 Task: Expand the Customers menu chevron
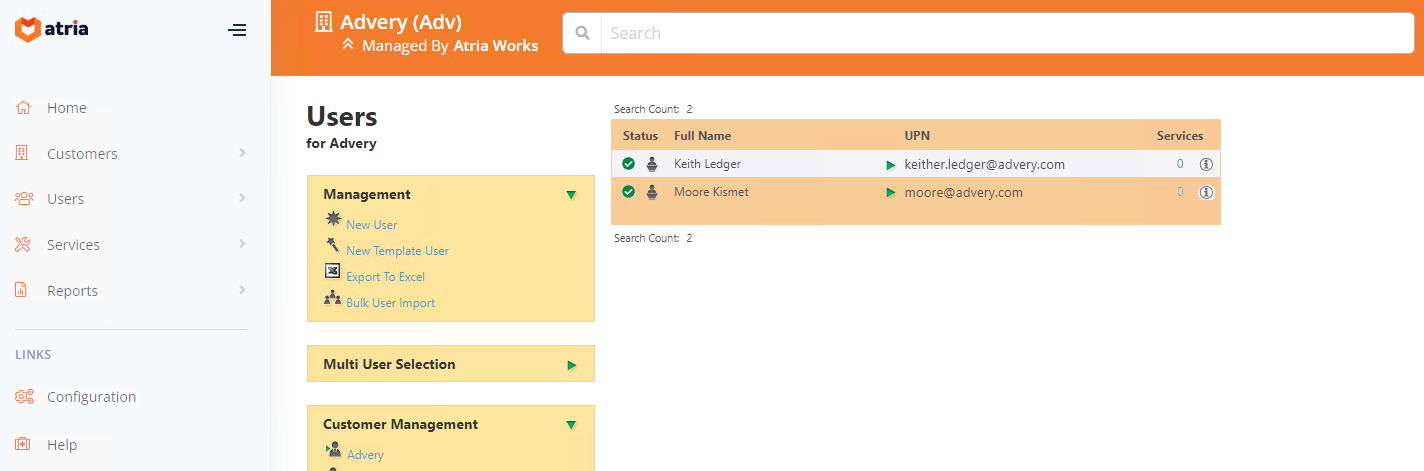pos(242,153)
